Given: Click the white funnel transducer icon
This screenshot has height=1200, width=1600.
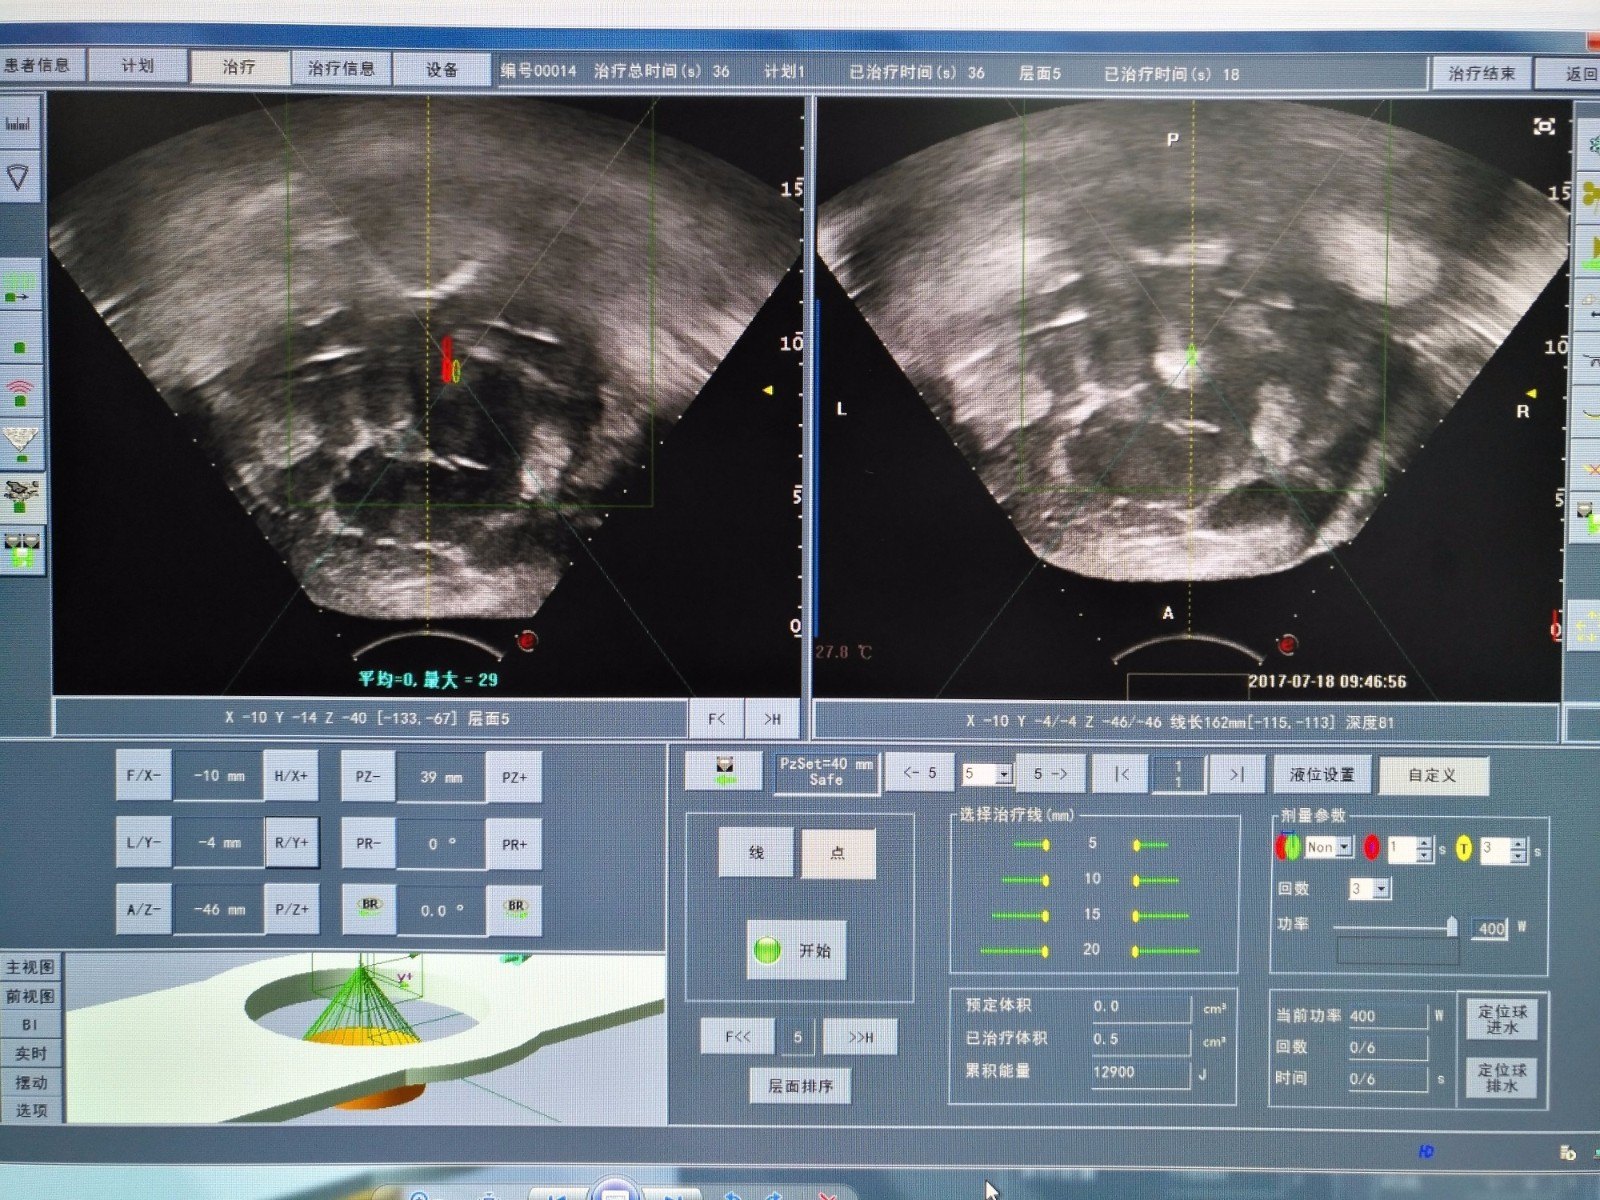Looking at the screenshot, I should [21, 444].
